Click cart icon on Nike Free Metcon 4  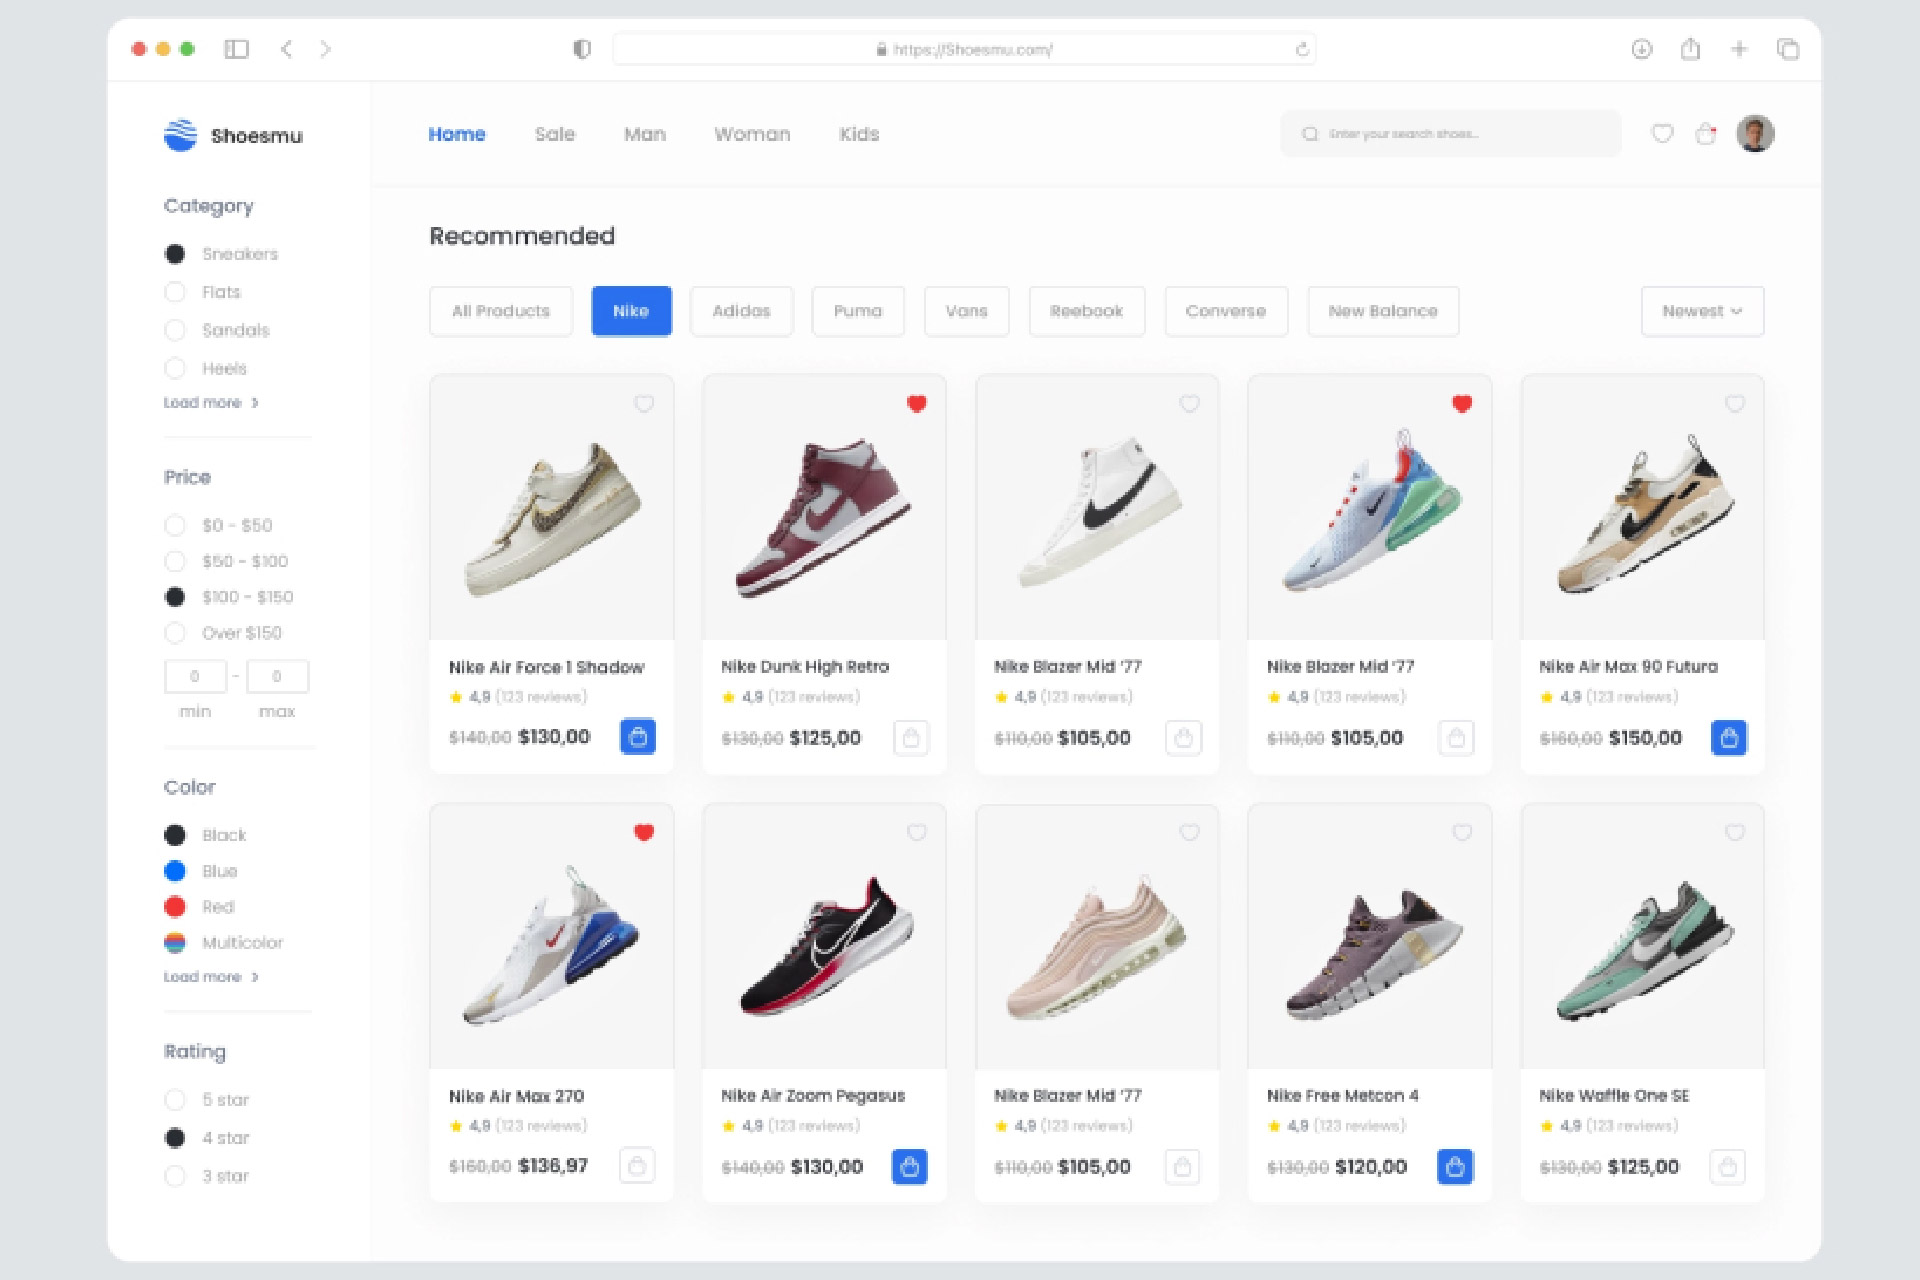1455,1166
